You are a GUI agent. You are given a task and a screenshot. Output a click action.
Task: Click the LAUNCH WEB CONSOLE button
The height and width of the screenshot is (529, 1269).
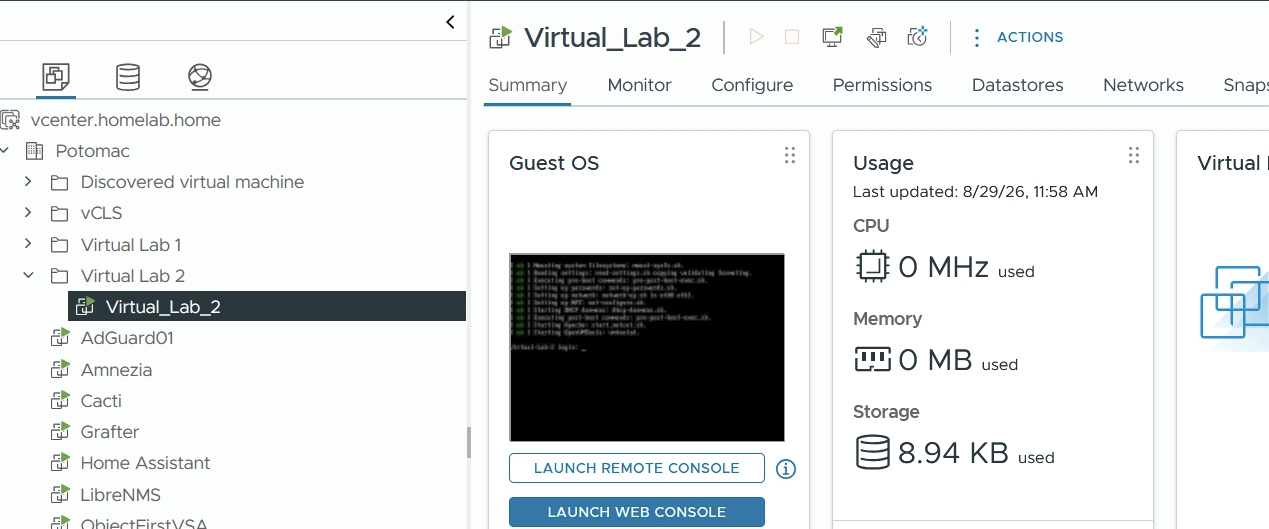coord(637,512)
